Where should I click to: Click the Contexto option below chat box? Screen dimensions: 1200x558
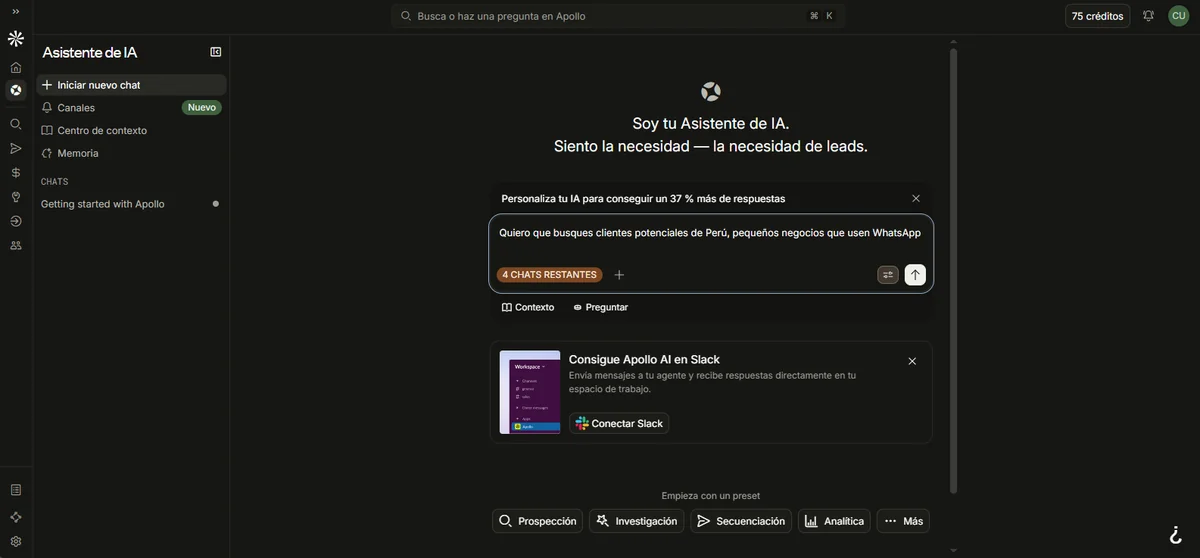pyautogui.click(x=528, y=307)
